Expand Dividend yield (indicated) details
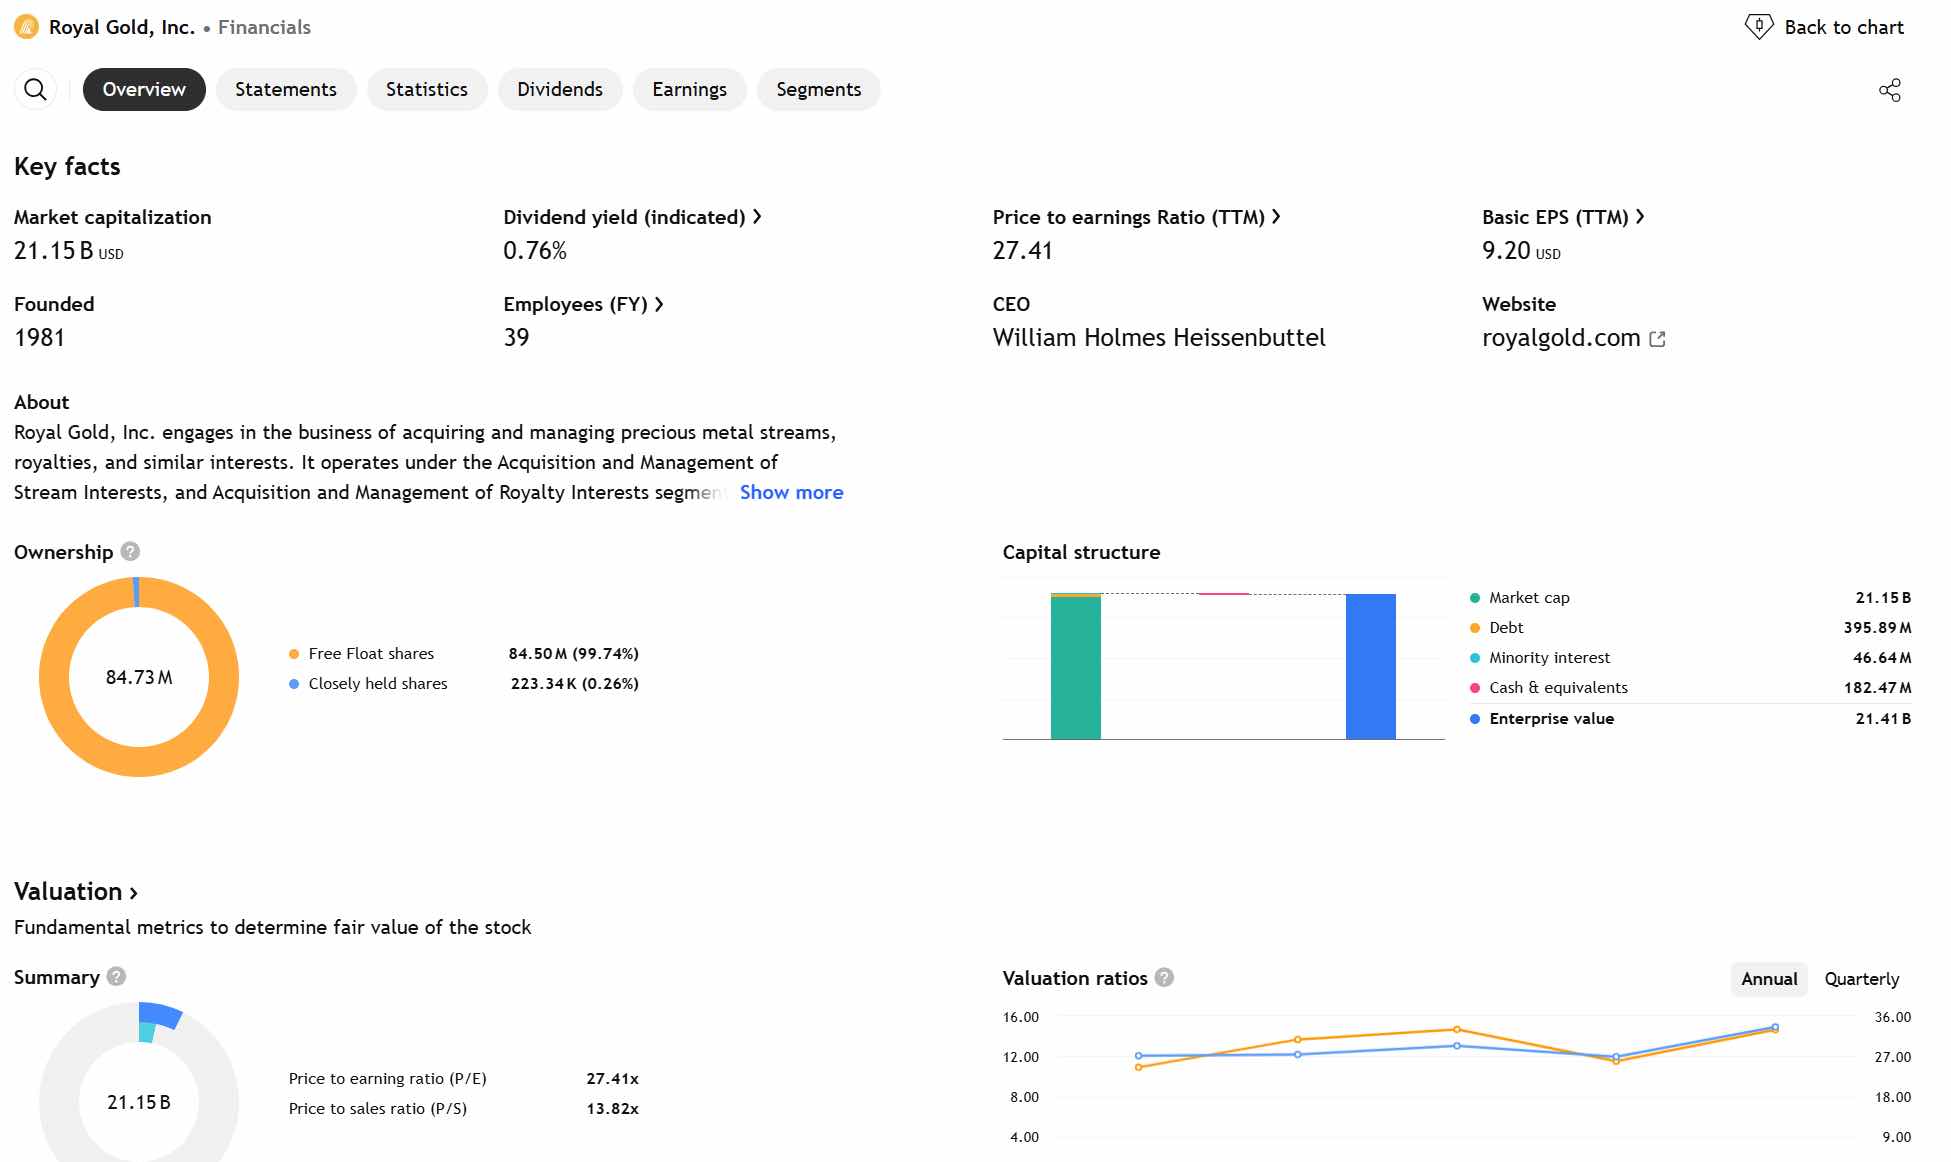The image size is (1951, 1162). click(x=633, y=217)
